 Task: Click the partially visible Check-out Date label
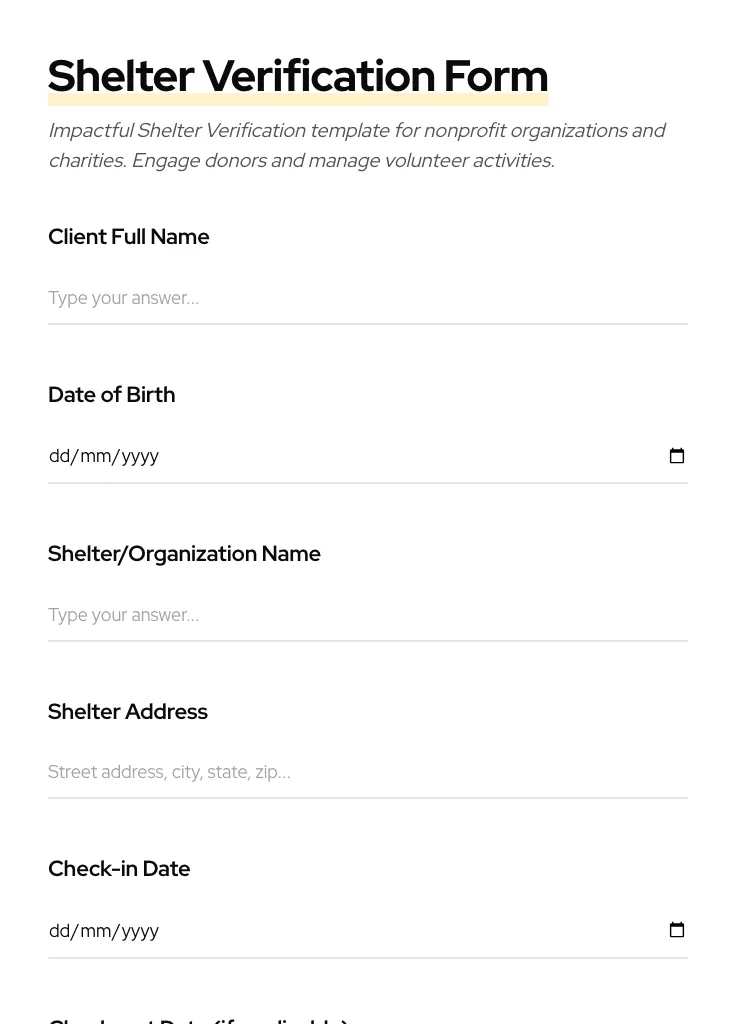(197, 1018)
